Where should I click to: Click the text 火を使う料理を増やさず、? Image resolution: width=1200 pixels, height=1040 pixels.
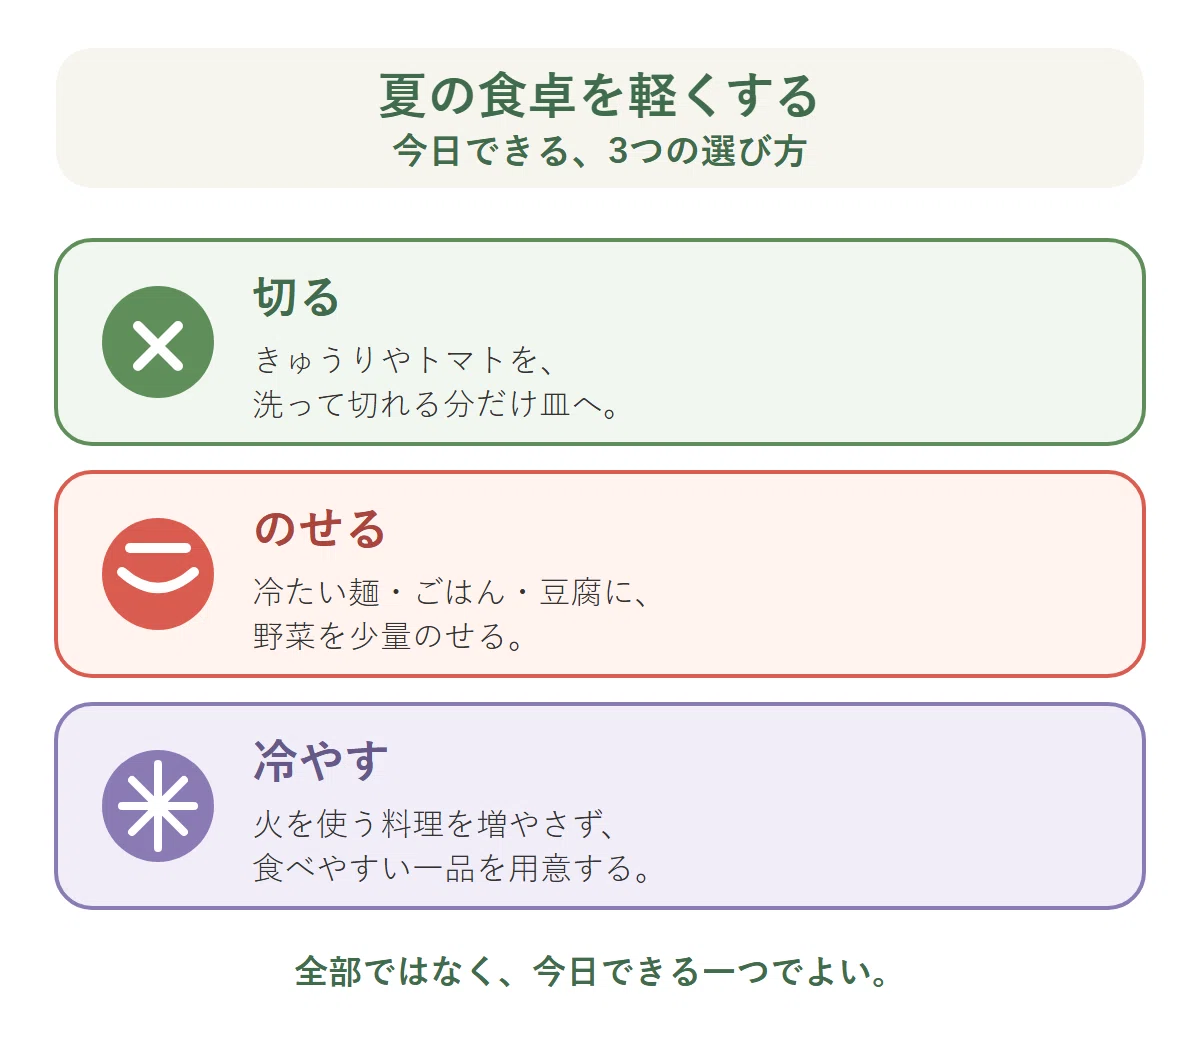[435, 824]
